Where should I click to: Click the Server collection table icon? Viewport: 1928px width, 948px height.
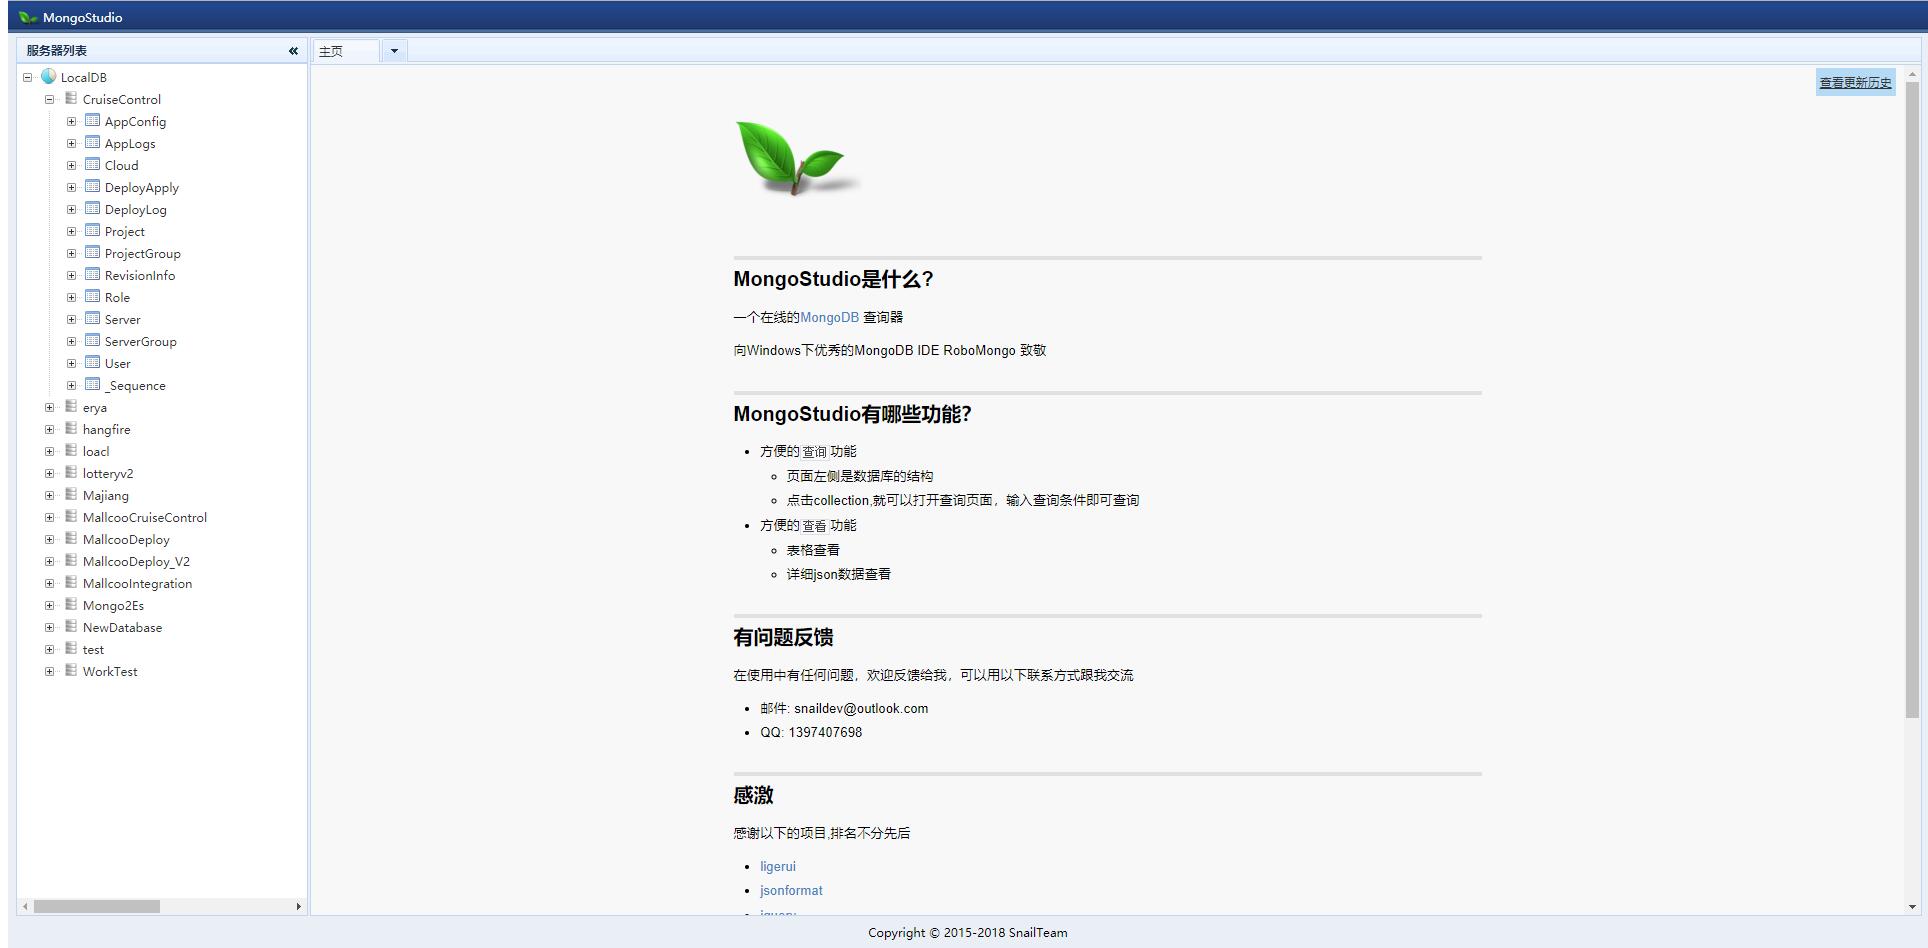pyautogui.click(x=92, y=318)
